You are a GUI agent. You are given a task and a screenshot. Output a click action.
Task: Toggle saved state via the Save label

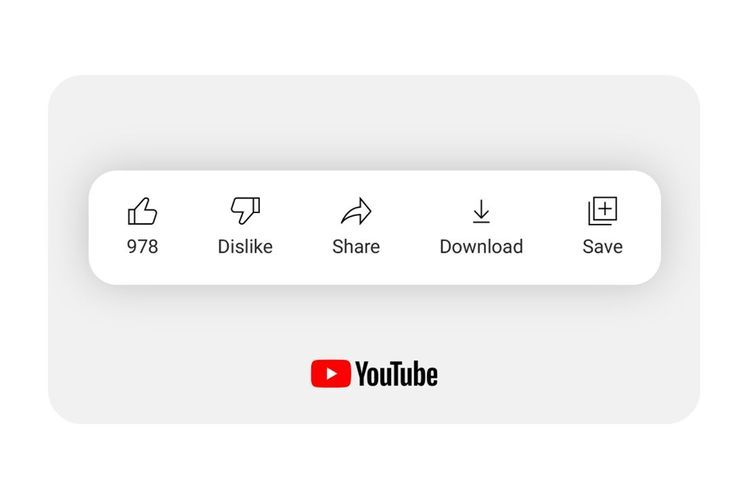pyautogui.click(x=603, y=247)
